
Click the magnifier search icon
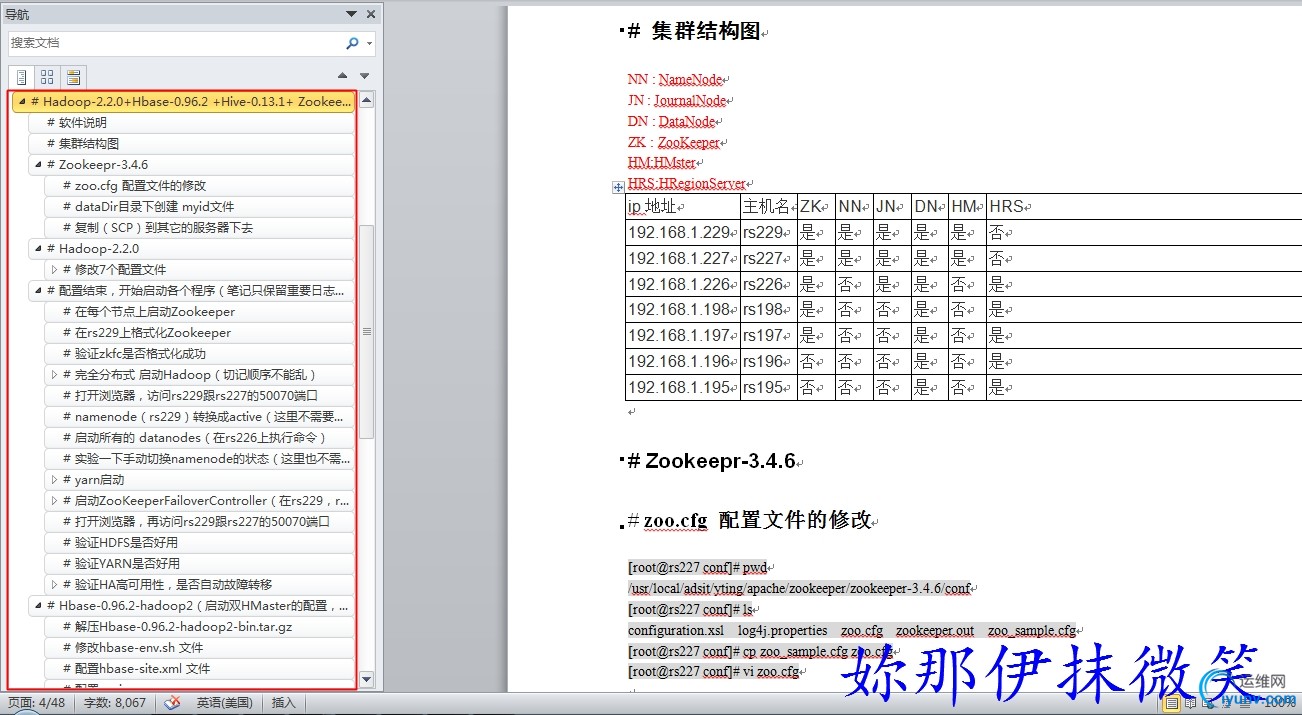(352, 43)
